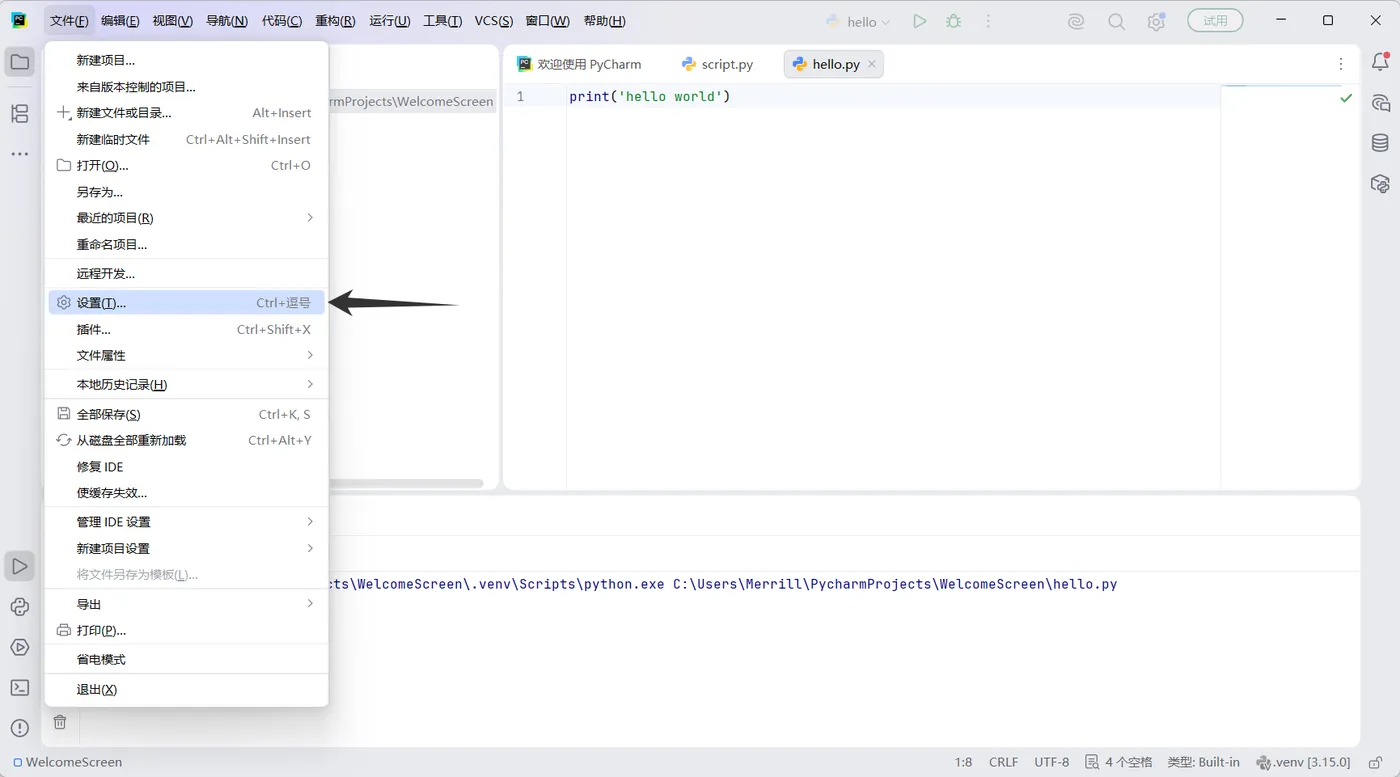Expand the 最近的项目 submenu
This screenshot has height=777, width=1400.
coord(186,218)
